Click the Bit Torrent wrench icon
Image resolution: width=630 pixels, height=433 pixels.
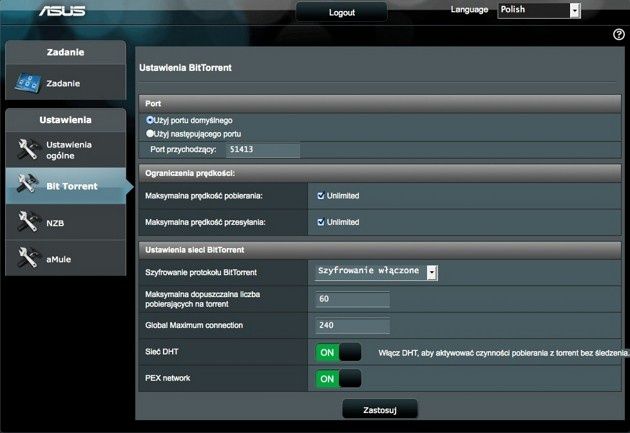27,184
